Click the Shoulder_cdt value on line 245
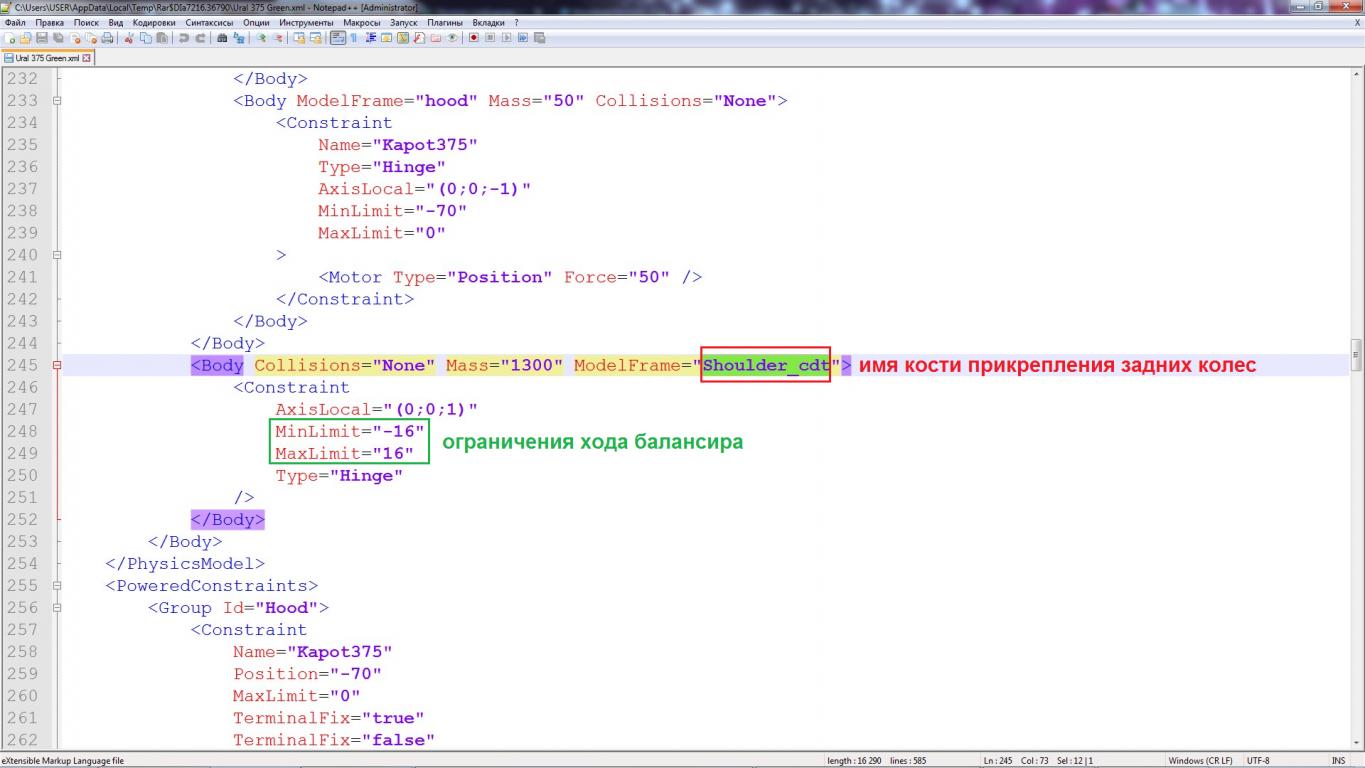Screen dimensions: 1365x768 coord(766,366)
